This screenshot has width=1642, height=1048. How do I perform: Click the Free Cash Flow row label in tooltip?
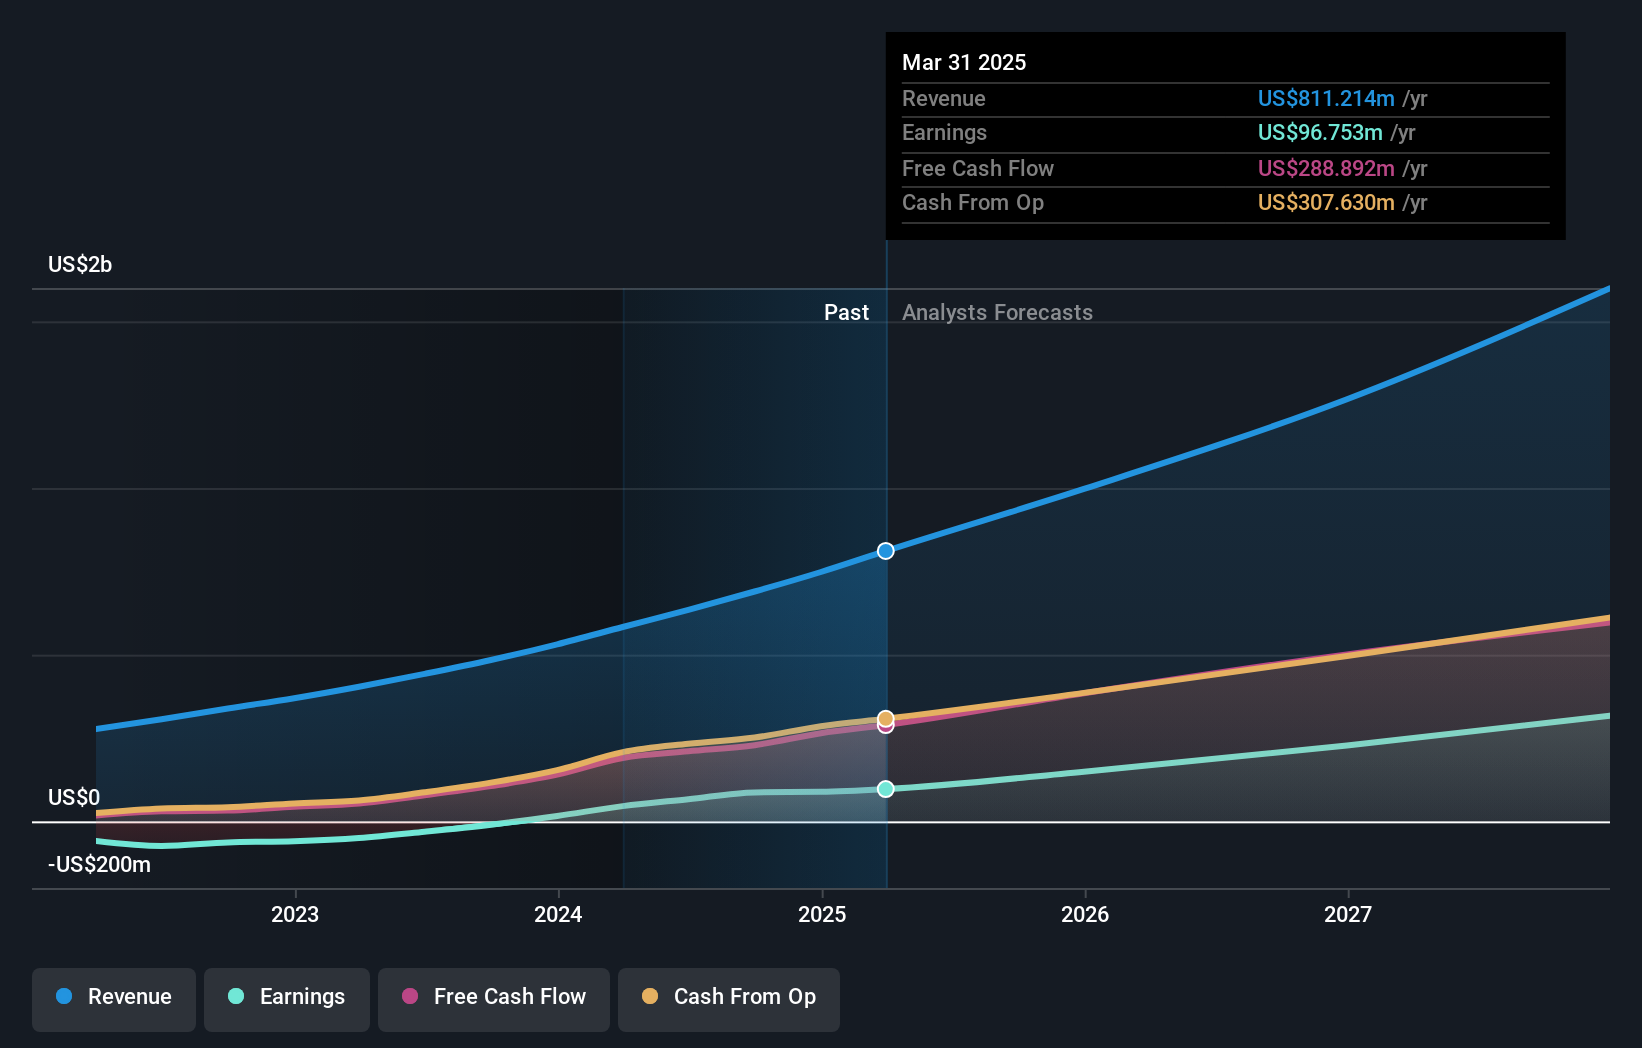coord(978,168)
